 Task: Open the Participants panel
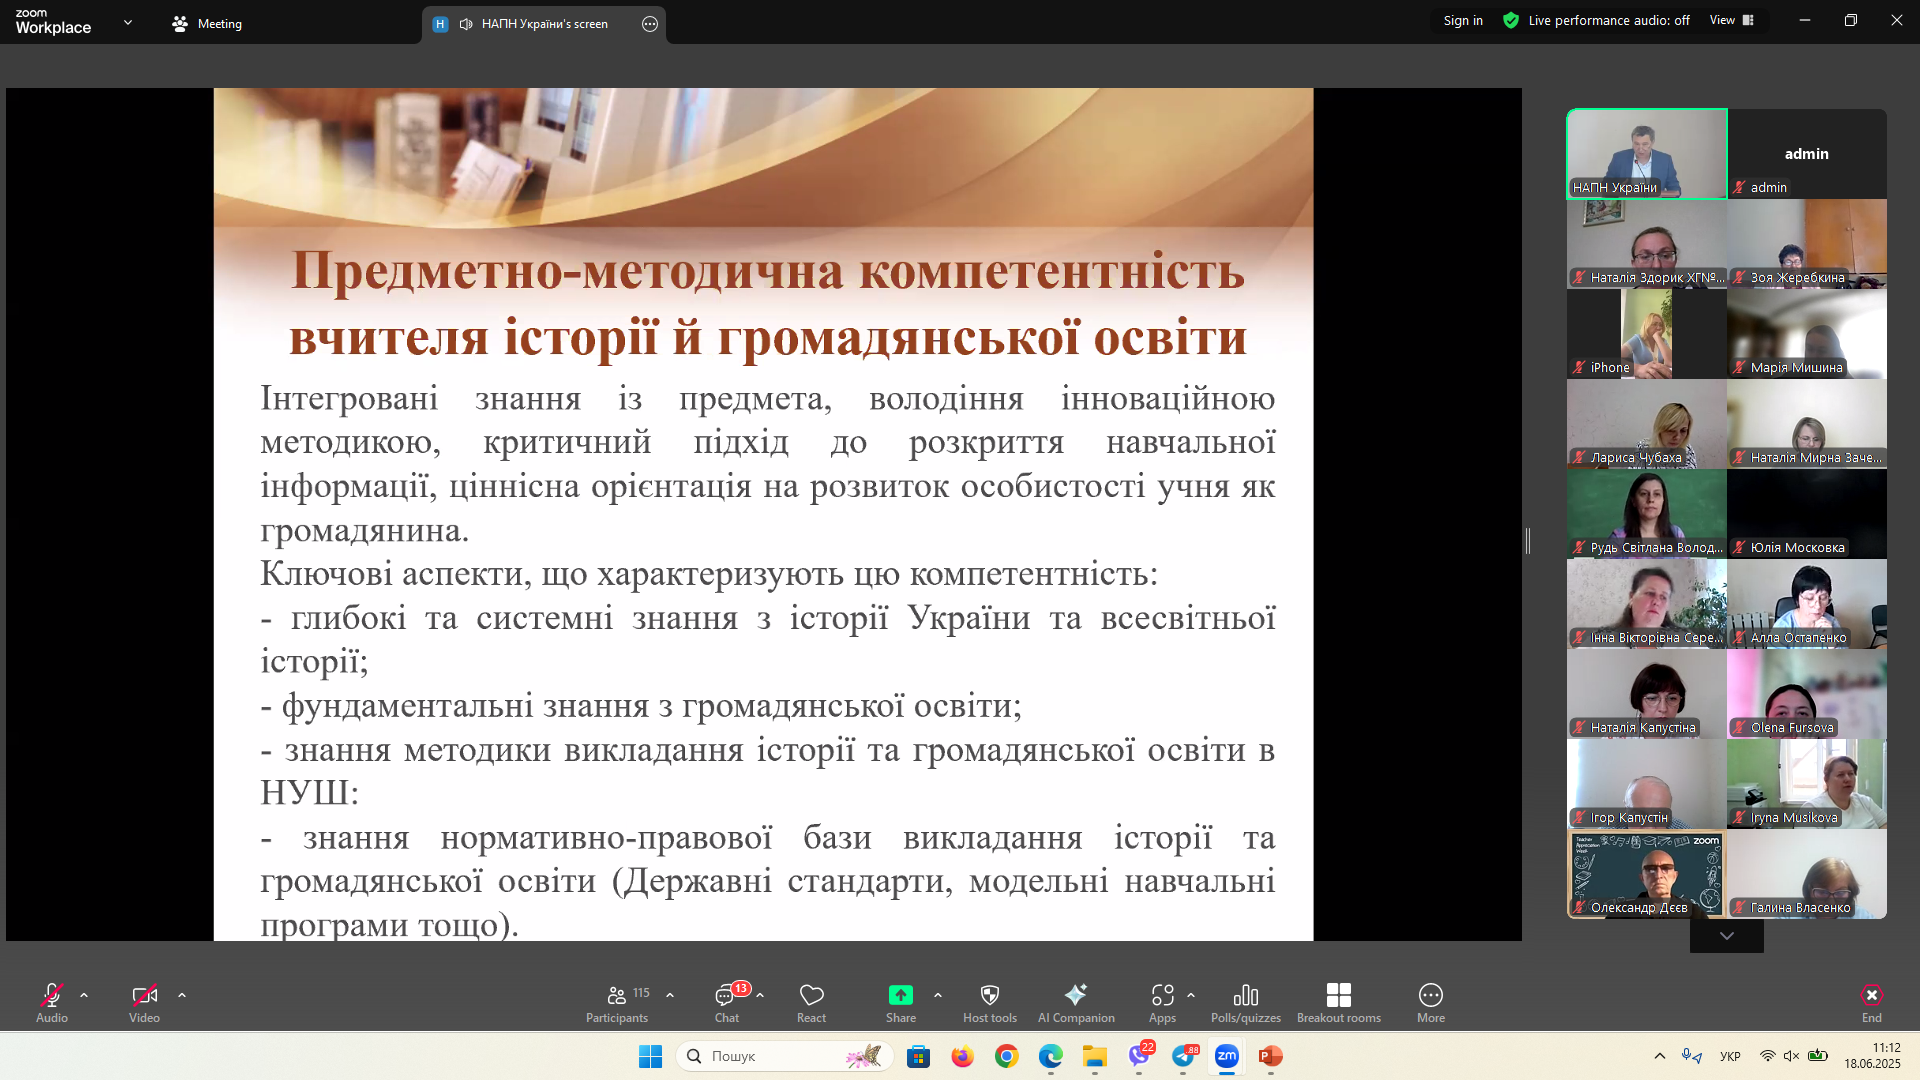617,1003
